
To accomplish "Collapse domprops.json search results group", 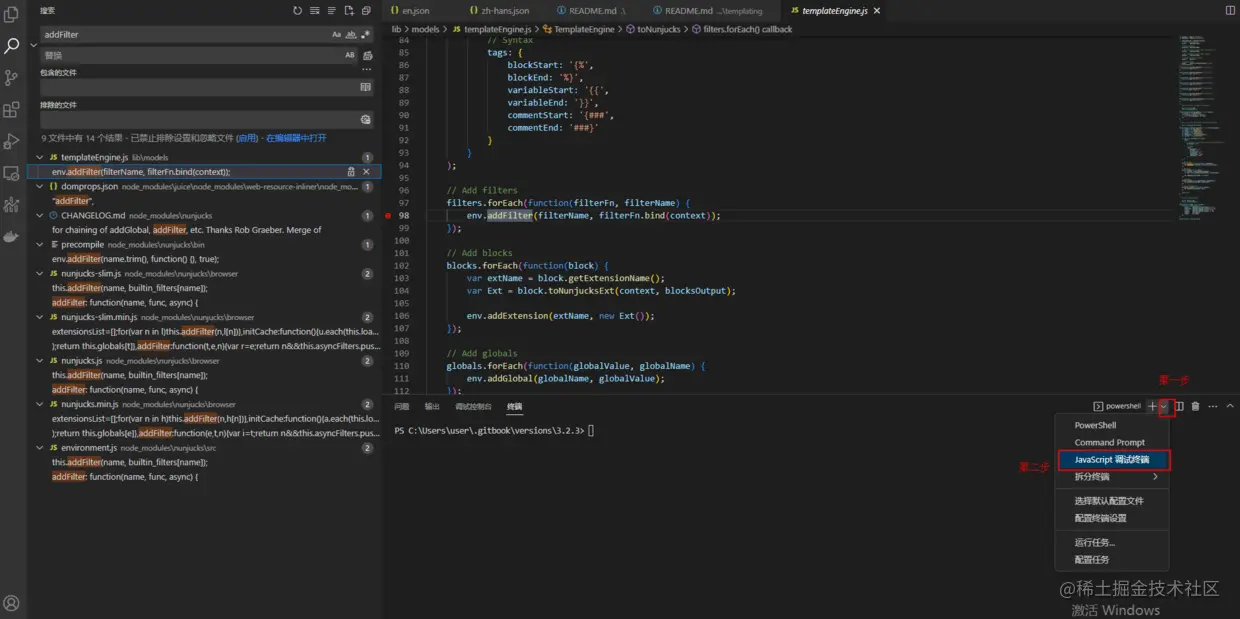I will (x=40, y=186).
